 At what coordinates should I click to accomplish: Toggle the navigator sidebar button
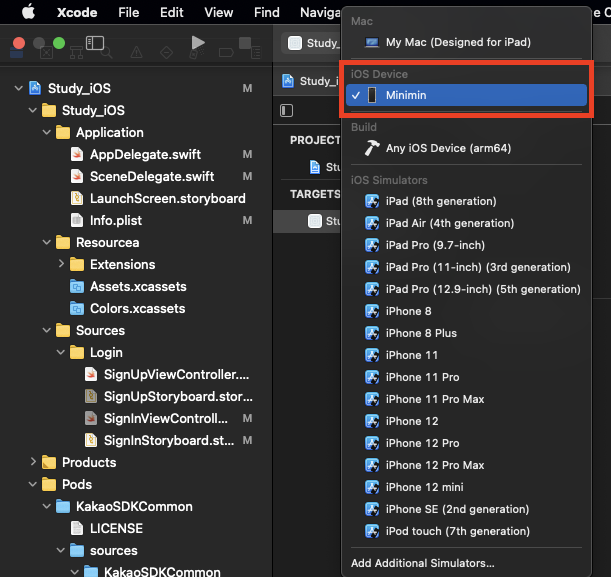click(x=95, y=43)
